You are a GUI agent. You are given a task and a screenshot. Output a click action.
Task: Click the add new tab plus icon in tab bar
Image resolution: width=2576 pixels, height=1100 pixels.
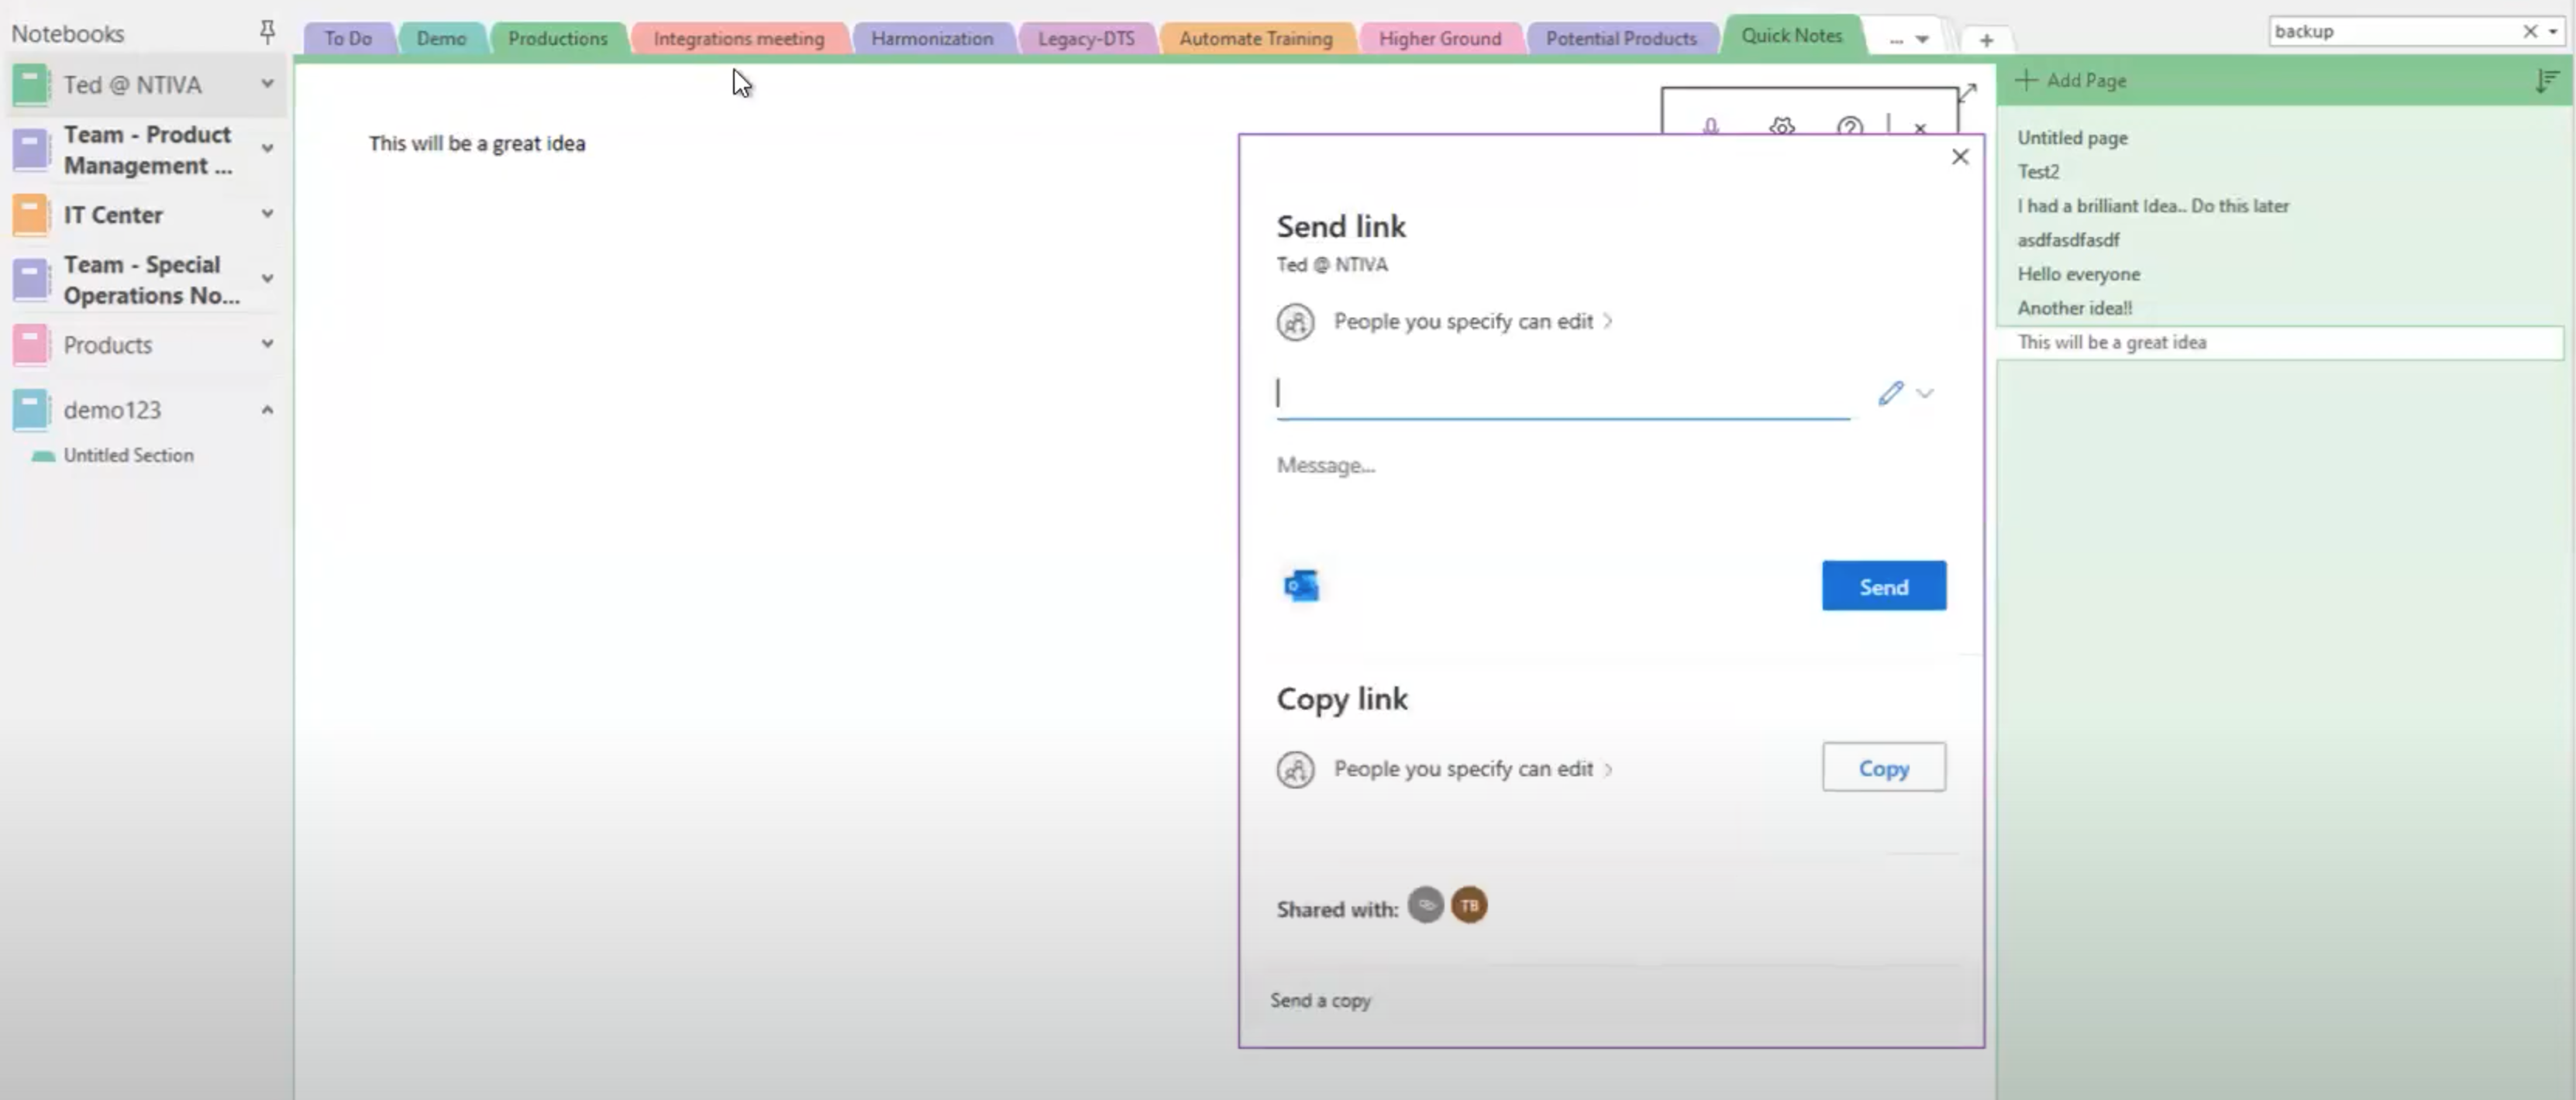coord(1986,38)
